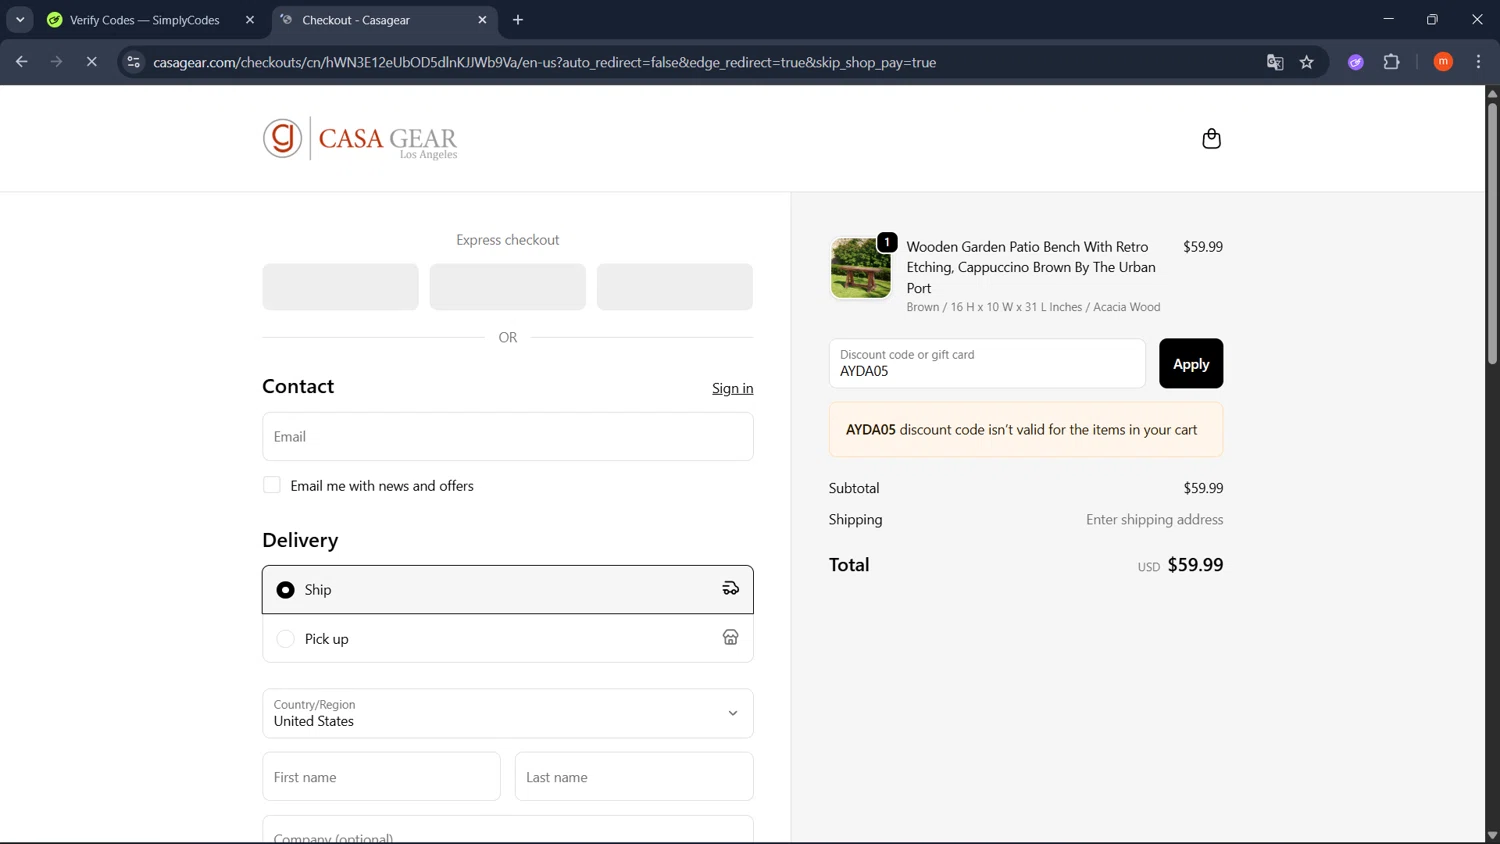Click the page vertical scrollbar thumb
Image resolution: width=1500 pixels, height=844 pixels.
pyautogui.click(x=1492, y=232)
